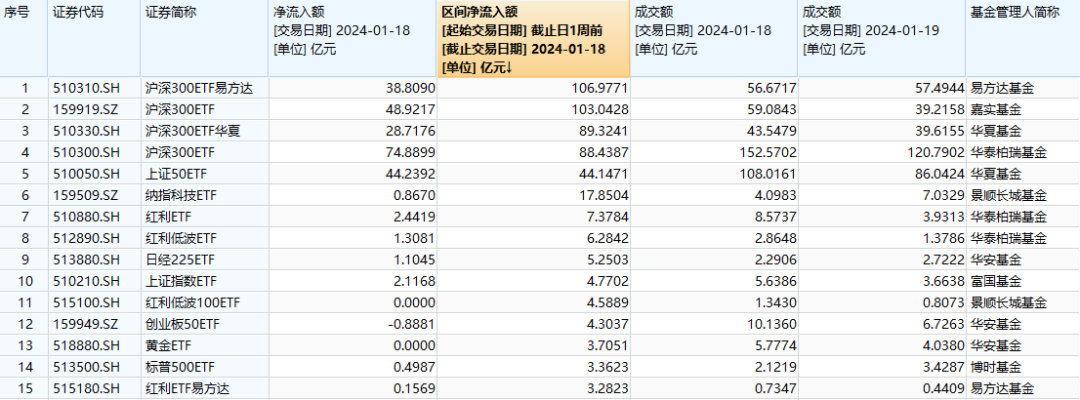The image size is (1080, 400).
Task: Select row number 15 in 序号 column
Action: [25, 387]
